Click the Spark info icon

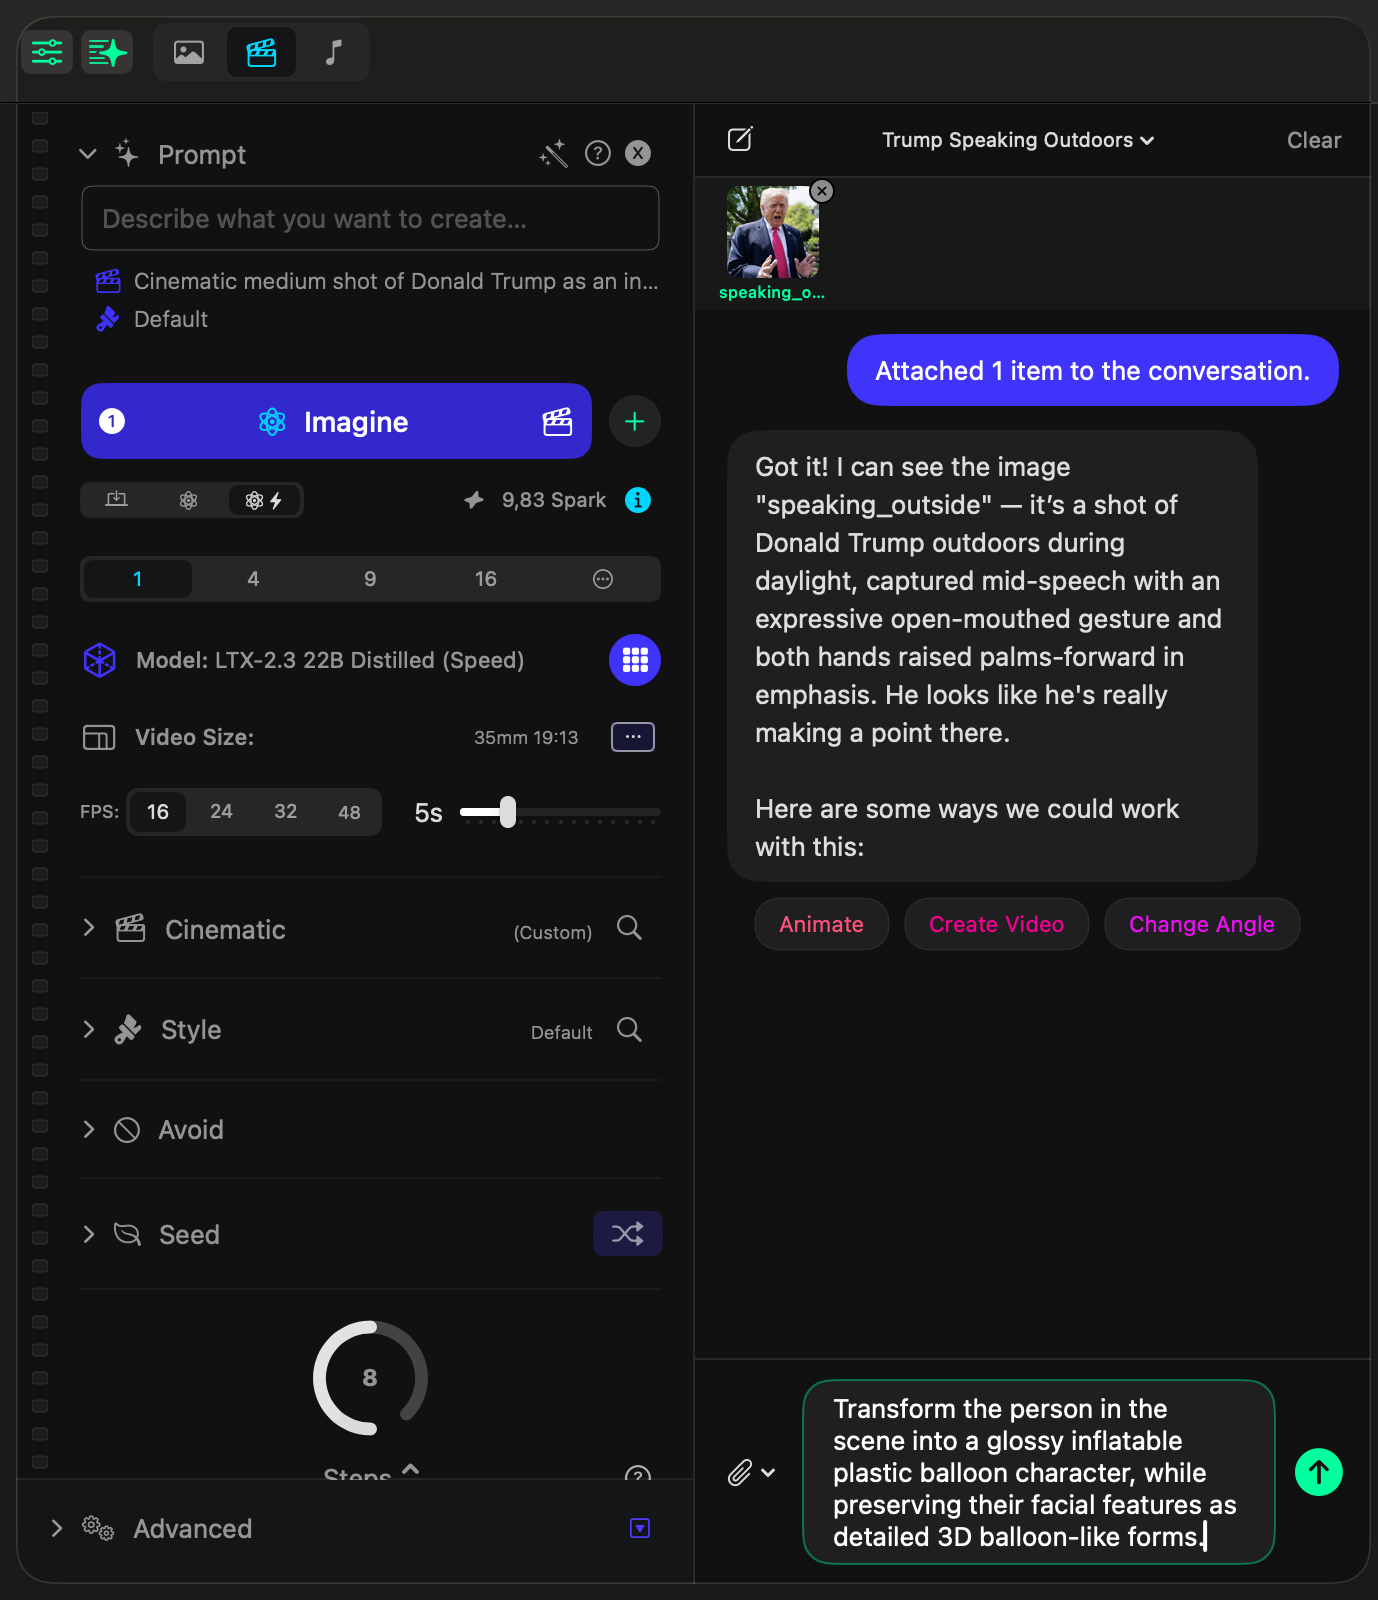pos(638,500)
